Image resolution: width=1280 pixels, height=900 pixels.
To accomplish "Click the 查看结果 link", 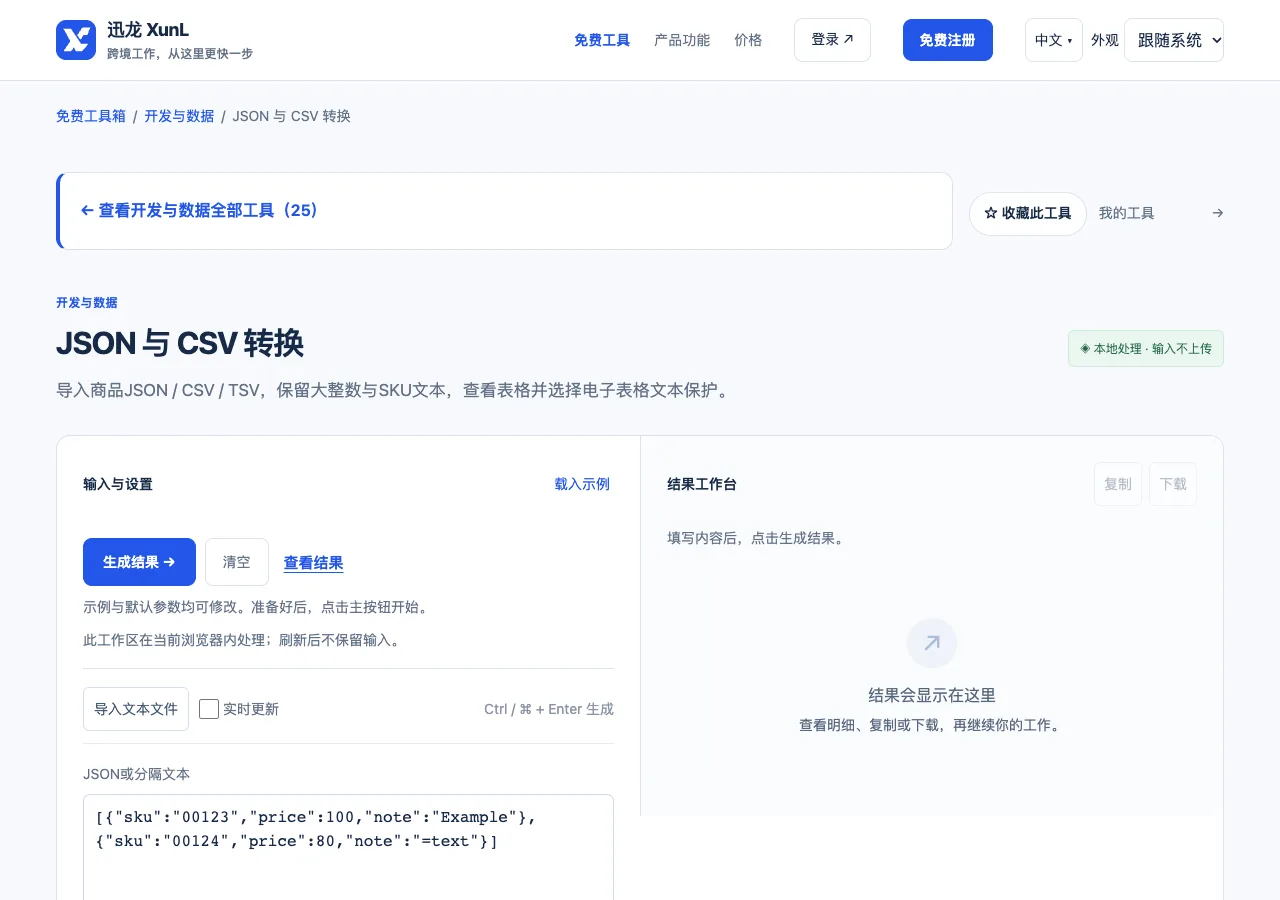I will point(313,563).
